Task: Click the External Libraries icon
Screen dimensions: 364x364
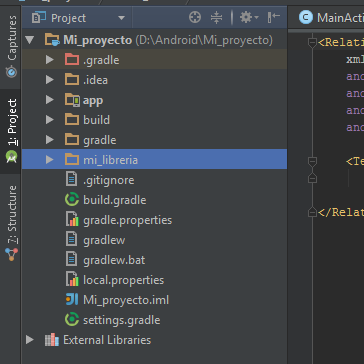Action: (x=52, y=340)
